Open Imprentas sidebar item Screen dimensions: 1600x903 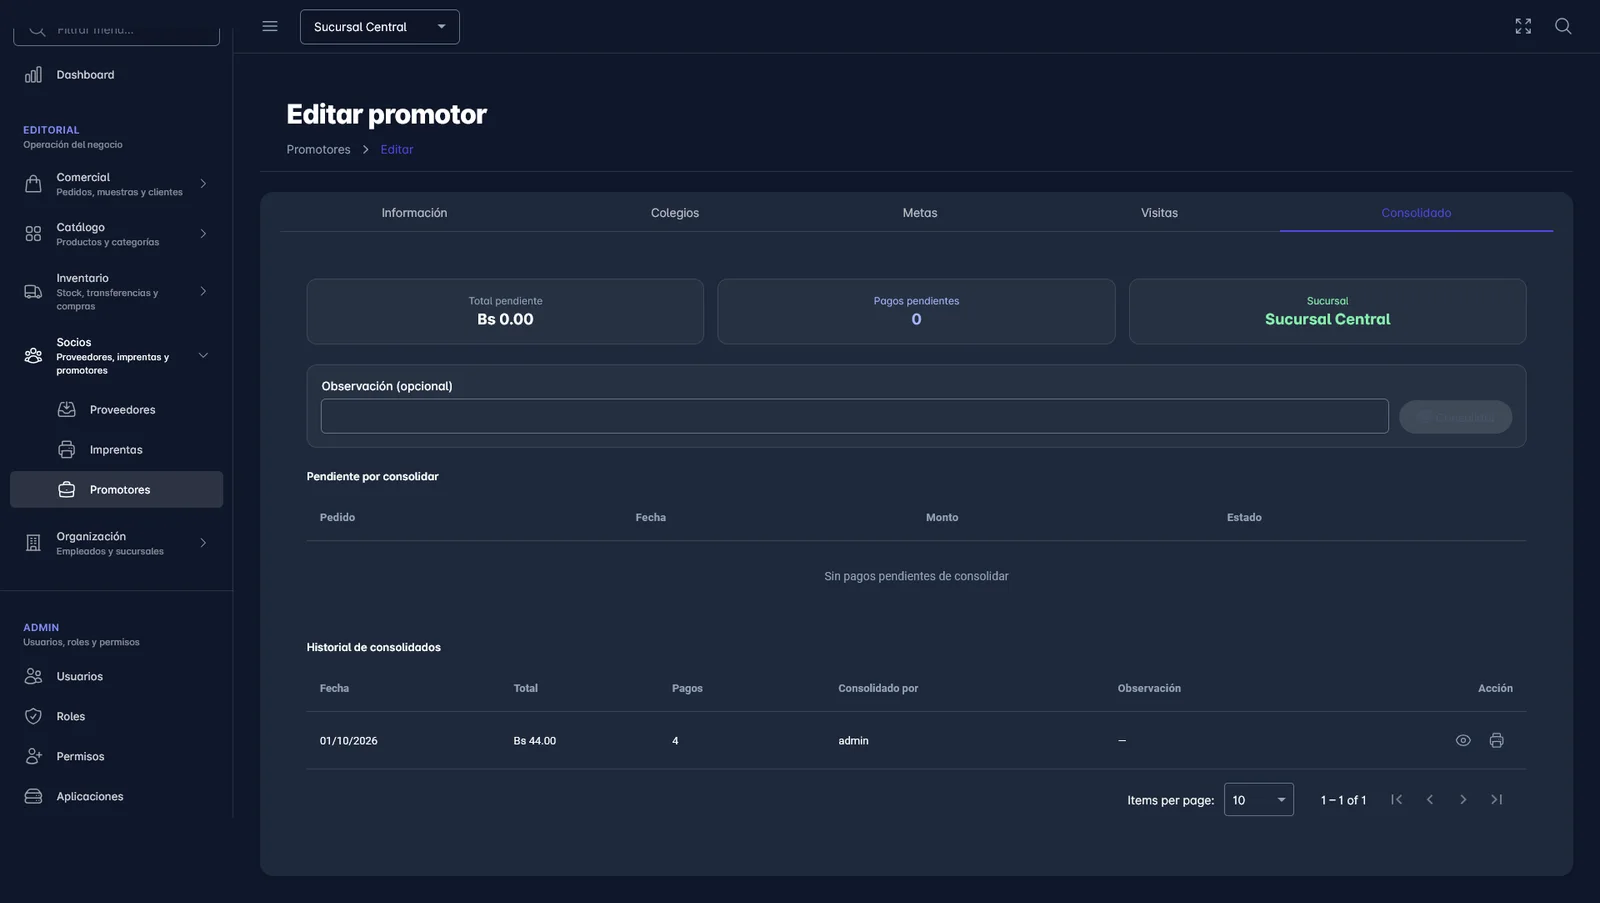[x=116, y=450]
